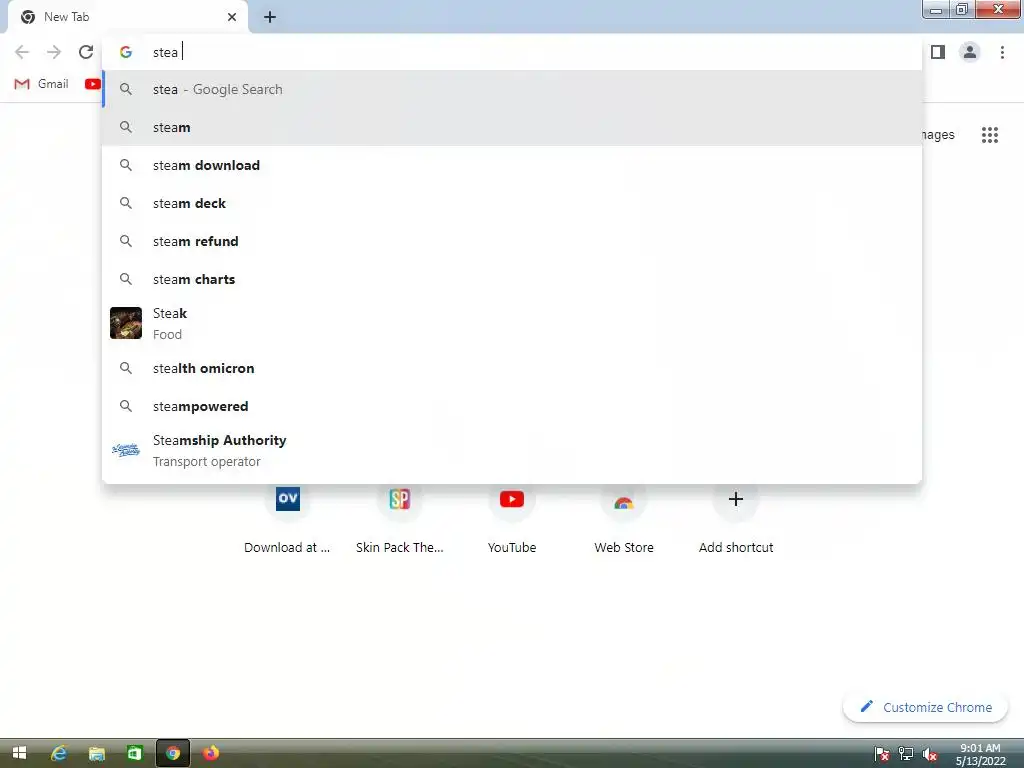
Task: Open File Explorer from taskbar
Action: pyautogui.click(x=97, y=754)
